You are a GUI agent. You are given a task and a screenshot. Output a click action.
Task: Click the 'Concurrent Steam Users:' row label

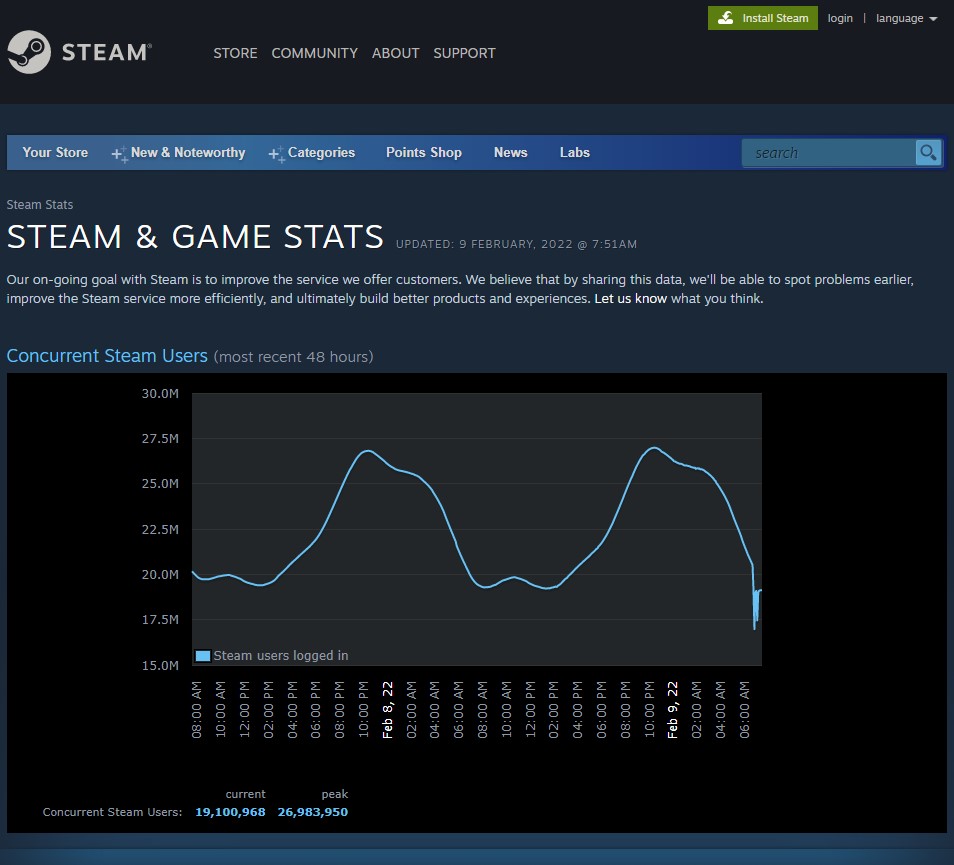113,812
